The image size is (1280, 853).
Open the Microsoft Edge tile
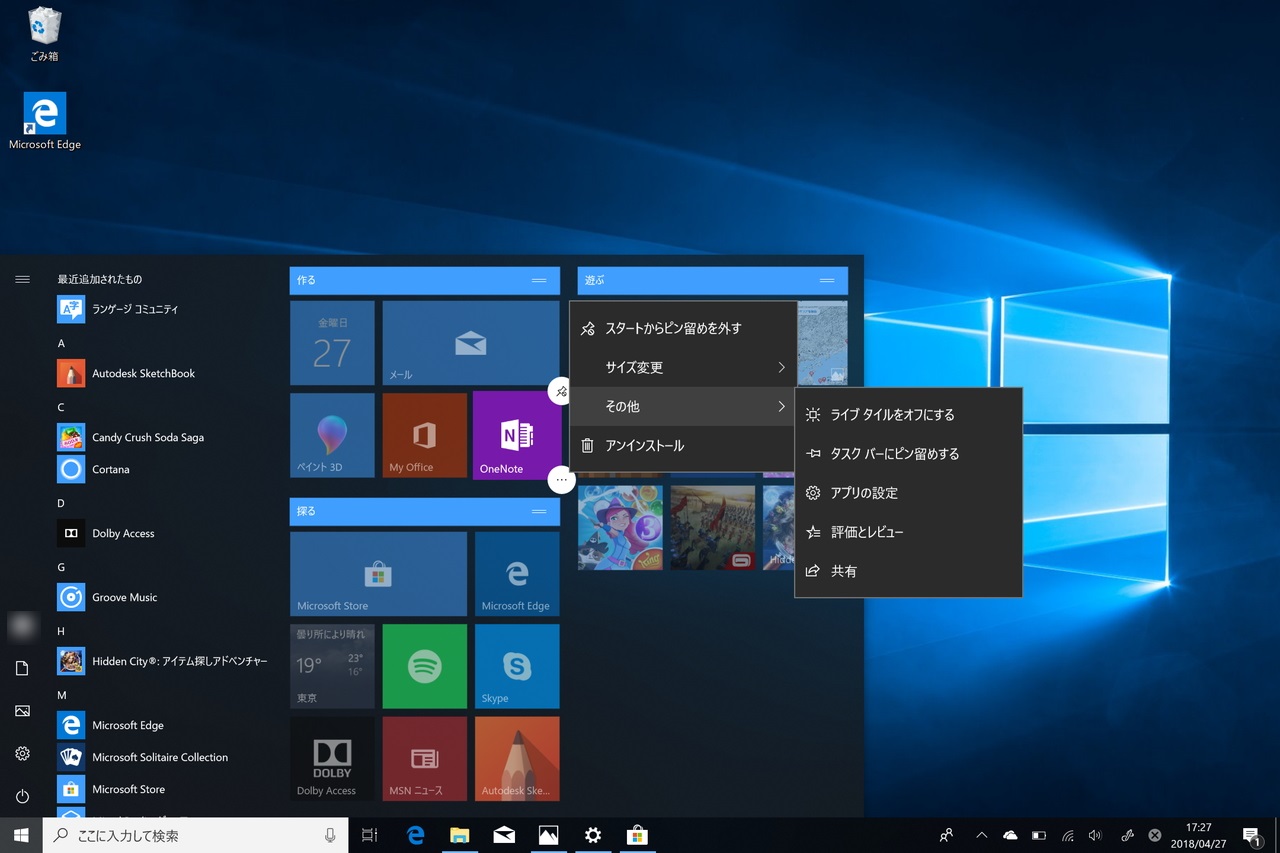(517, 574)
